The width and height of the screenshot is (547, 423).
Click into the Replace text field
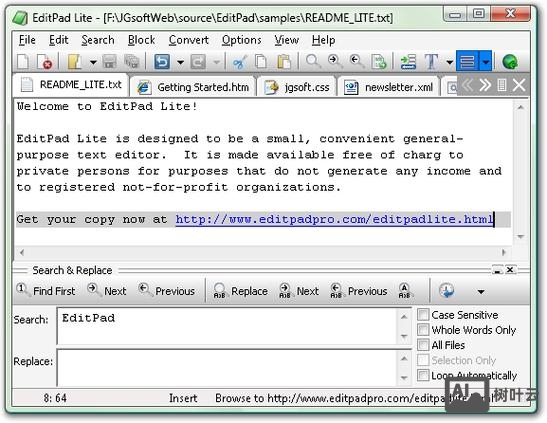227,368
